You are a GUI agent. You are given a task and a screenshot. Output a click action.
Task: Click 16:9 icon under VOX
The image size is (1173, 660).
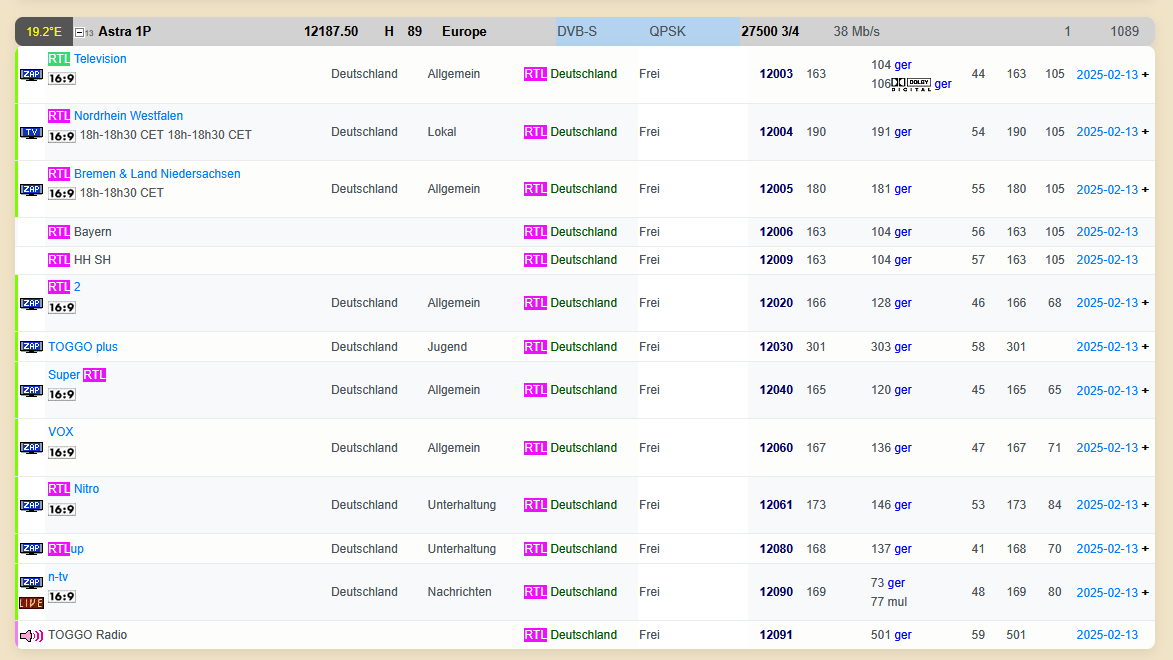(61, 453)
